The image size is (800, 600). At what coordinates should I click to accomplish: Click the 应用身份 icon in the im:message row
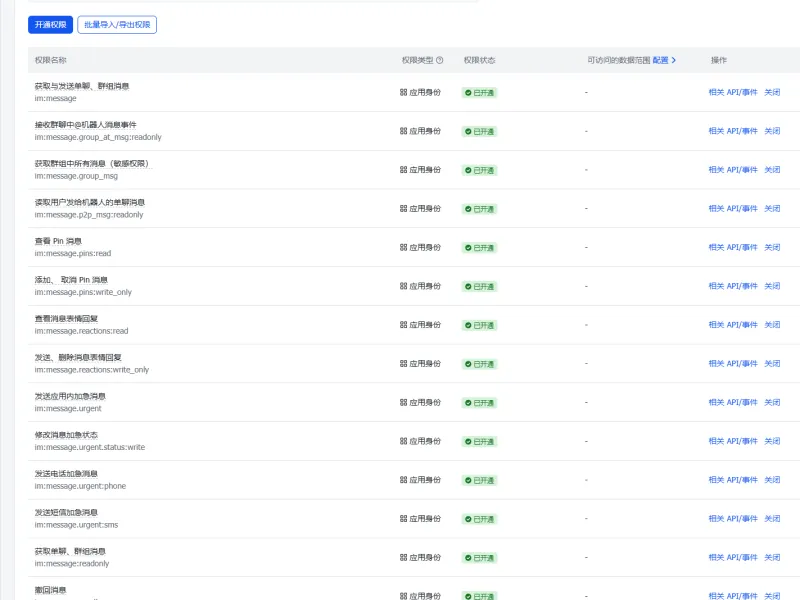[x=404, y=92]
